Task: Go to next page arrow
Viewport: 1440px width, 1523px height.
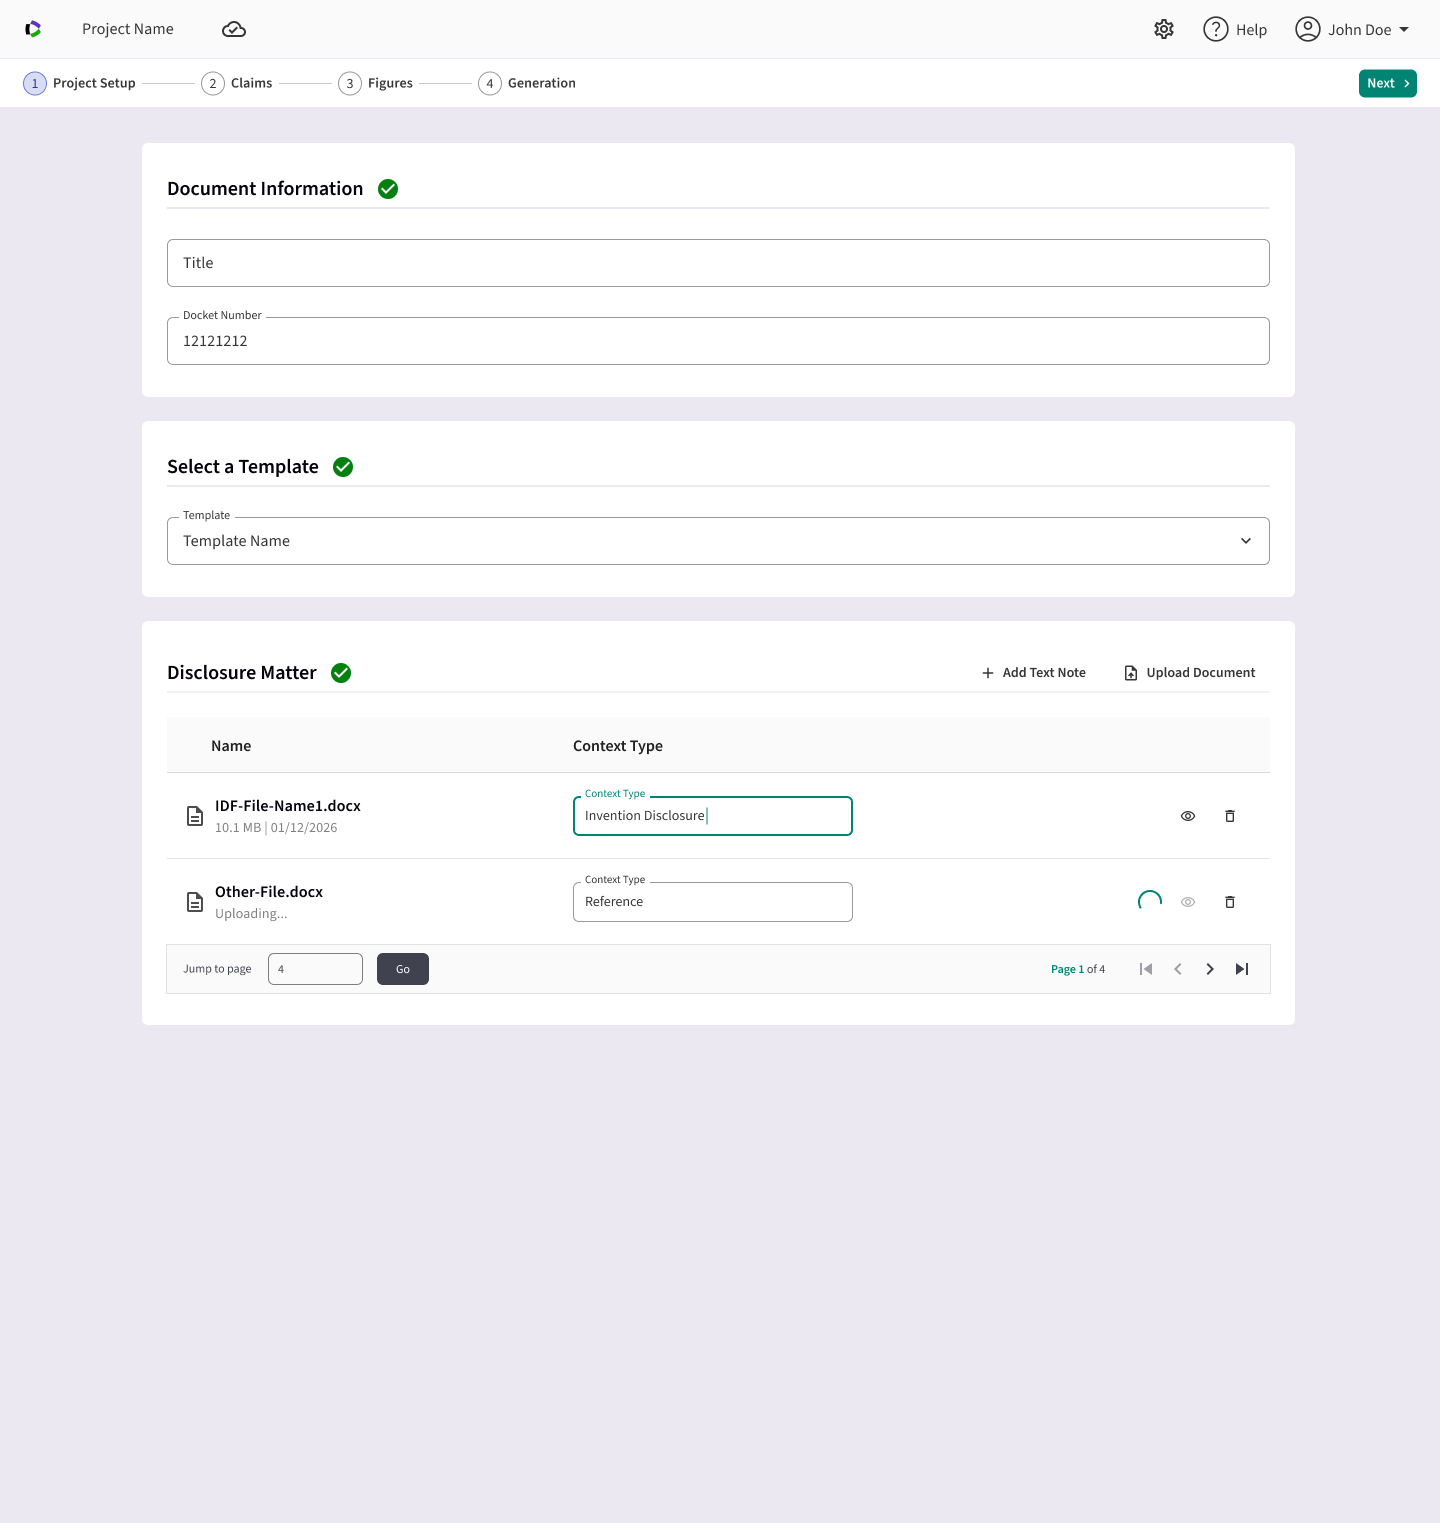Action: [x=1210, y=969]
